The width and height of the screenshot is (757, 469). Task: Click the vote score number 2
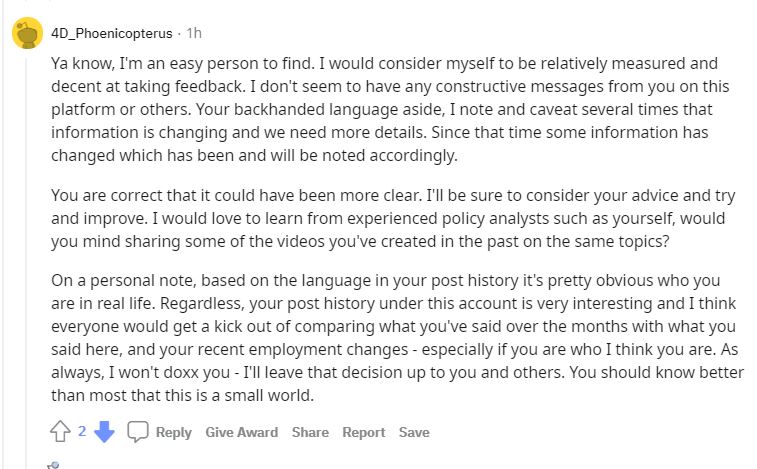[x=82, y=431]
